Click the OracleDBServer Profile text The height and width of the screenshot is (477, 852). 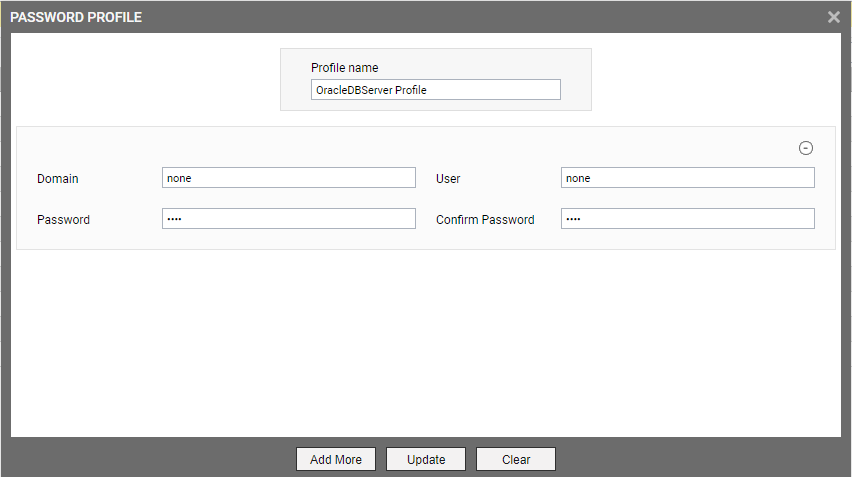click(x=371, y=90)
